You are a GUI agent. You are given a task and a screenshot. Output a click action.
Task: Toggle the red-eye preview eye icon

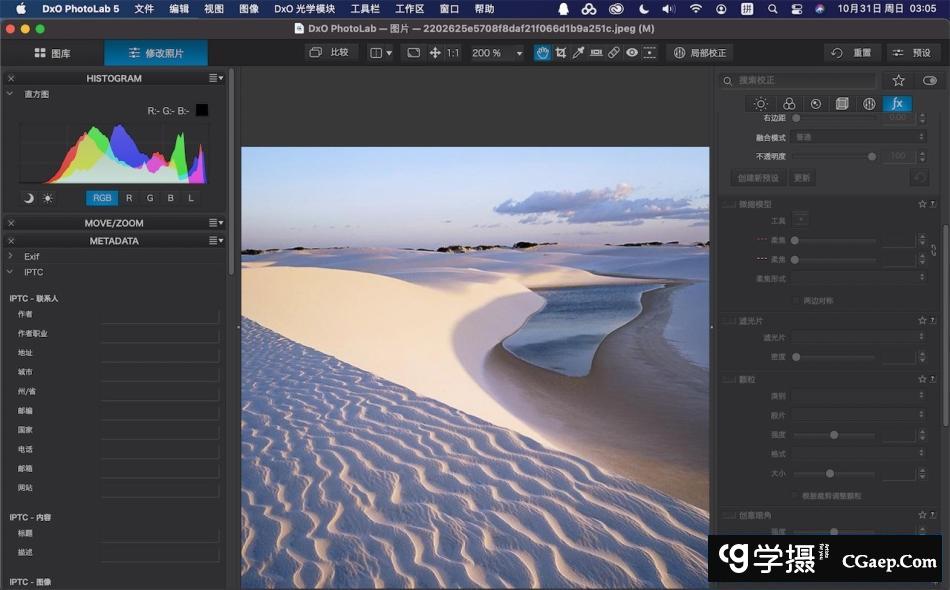(x=632, y=53)
